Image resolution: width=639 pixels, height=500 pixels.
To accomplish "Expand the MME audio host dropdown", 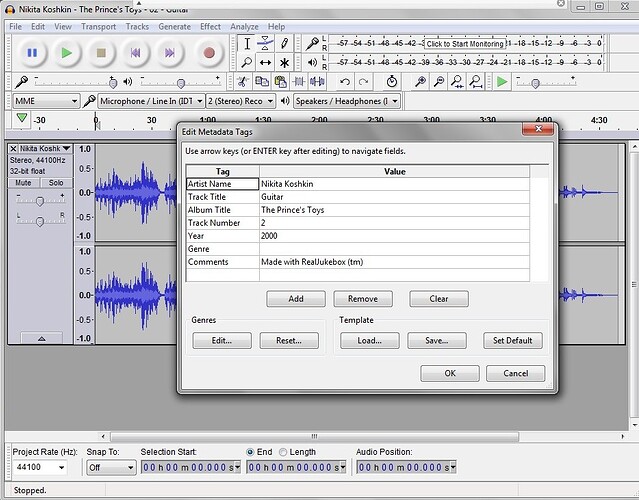I will tap(46, 101).
